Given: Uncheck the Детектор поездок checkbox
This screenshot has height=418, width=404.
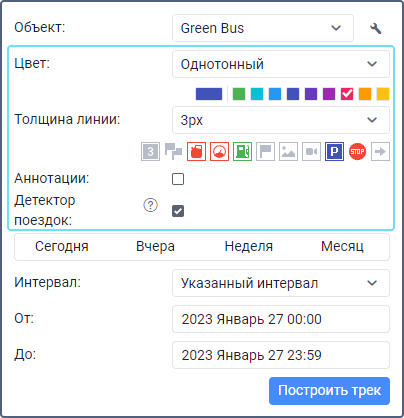Looking at the screenshot, I should [x=178, y=211].
